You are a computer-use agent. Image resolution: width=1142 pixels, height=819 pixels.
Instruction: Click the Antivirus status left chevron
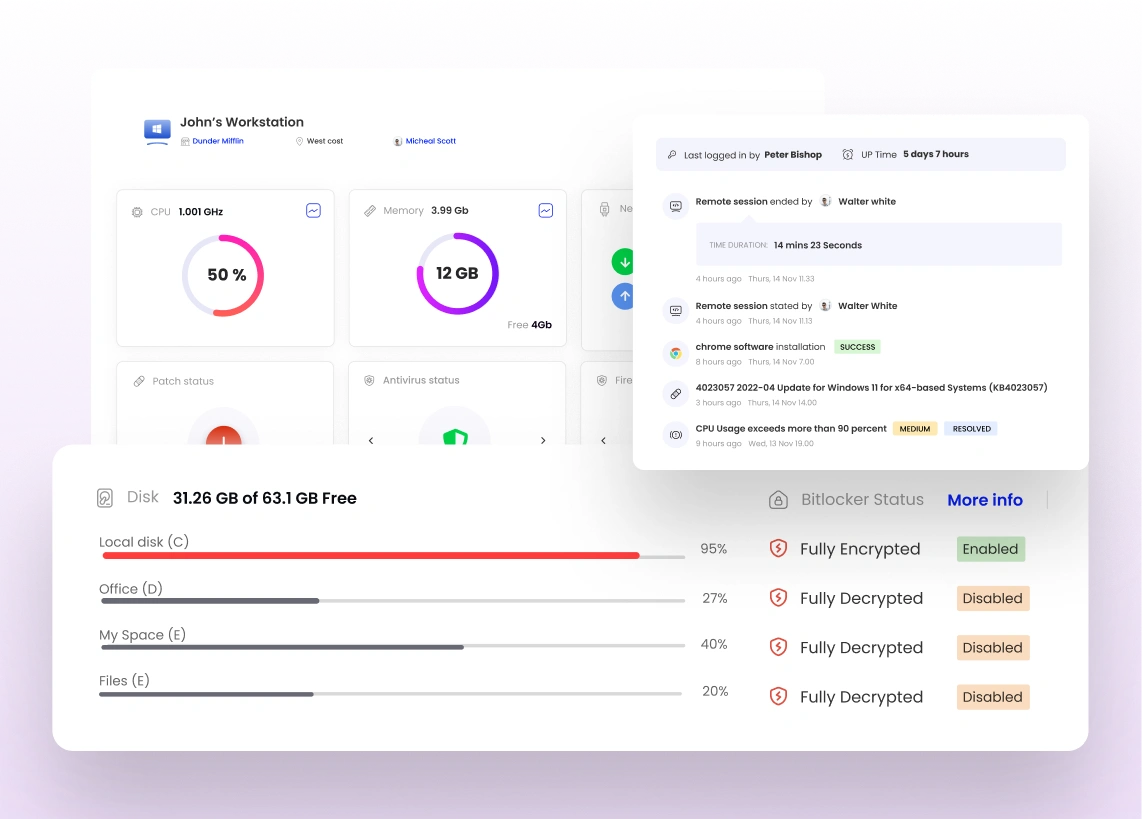pos(371,440)
